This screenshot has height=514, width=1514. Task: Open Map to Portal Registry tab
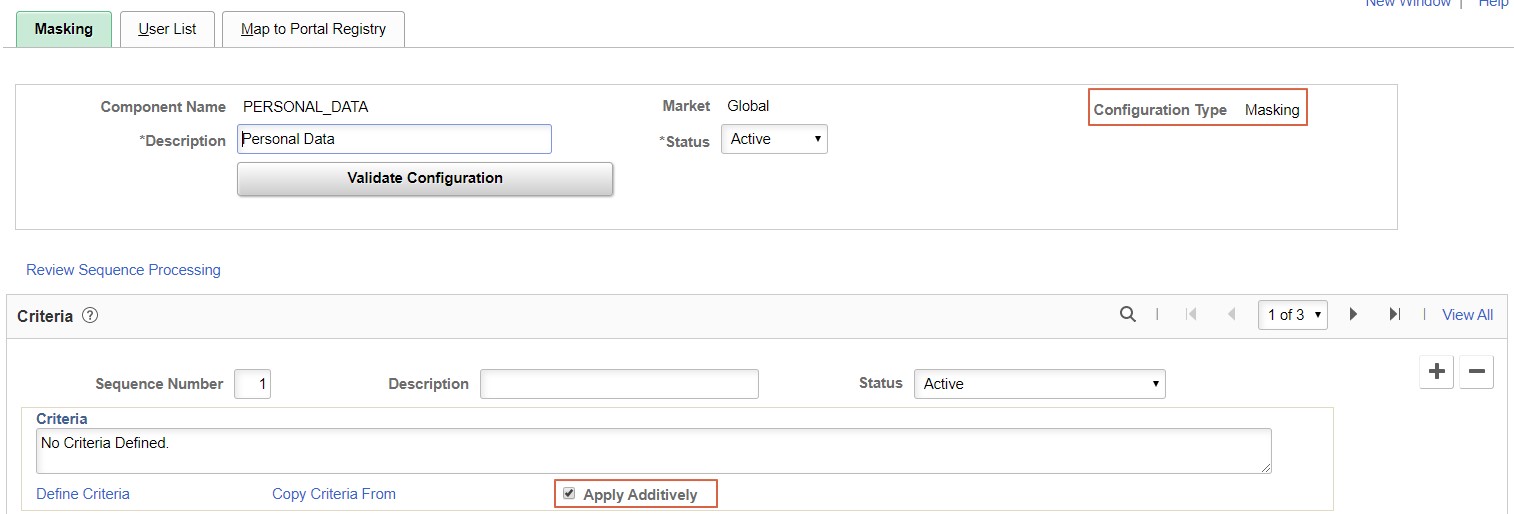(x=313, y=29)
